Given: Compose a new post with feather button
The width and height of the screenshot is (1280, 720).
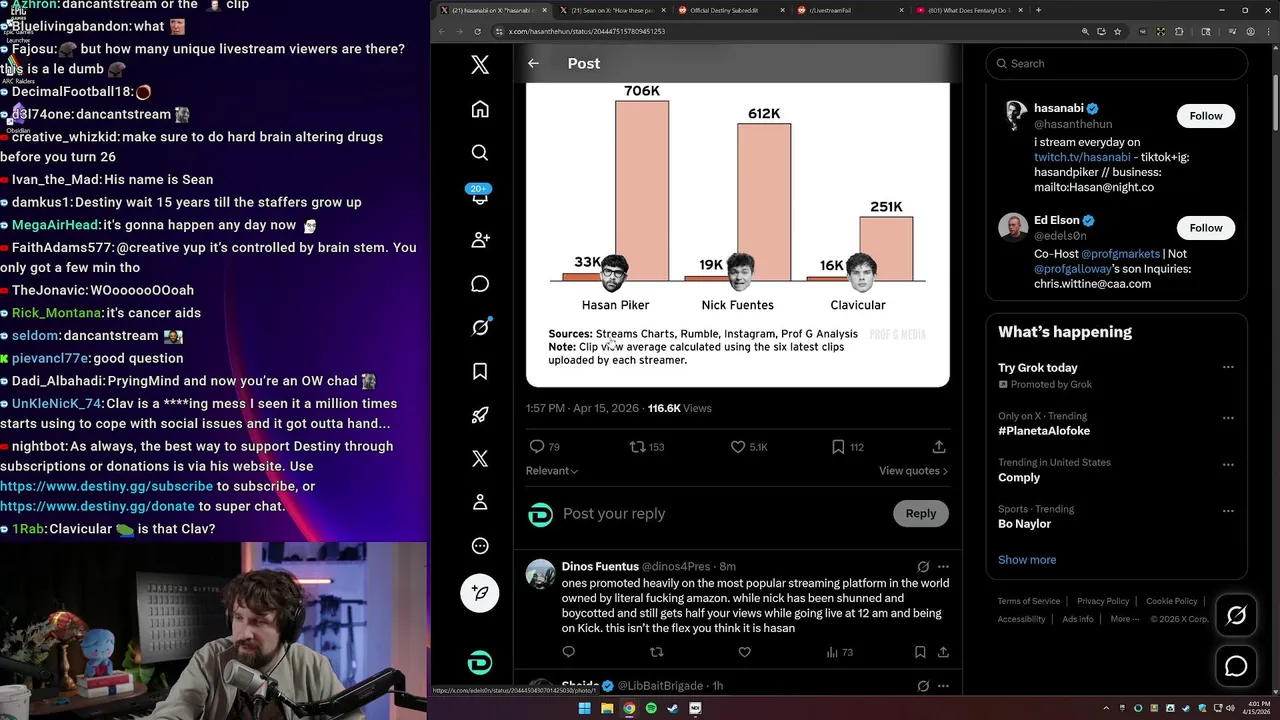Looking at the screenshot, I should coord(480,593).
